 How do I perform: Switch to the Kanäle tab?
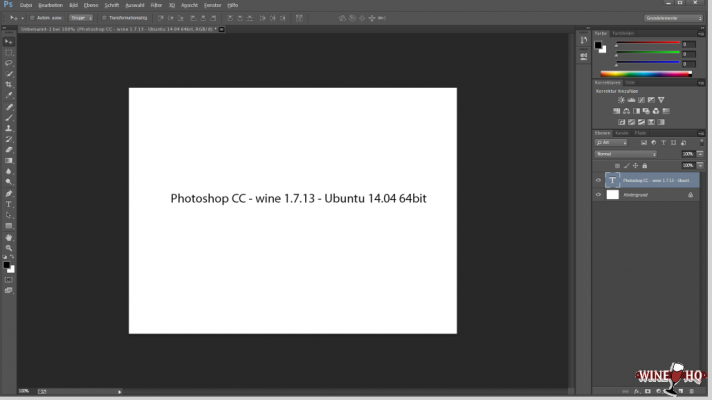coord(622,133)
